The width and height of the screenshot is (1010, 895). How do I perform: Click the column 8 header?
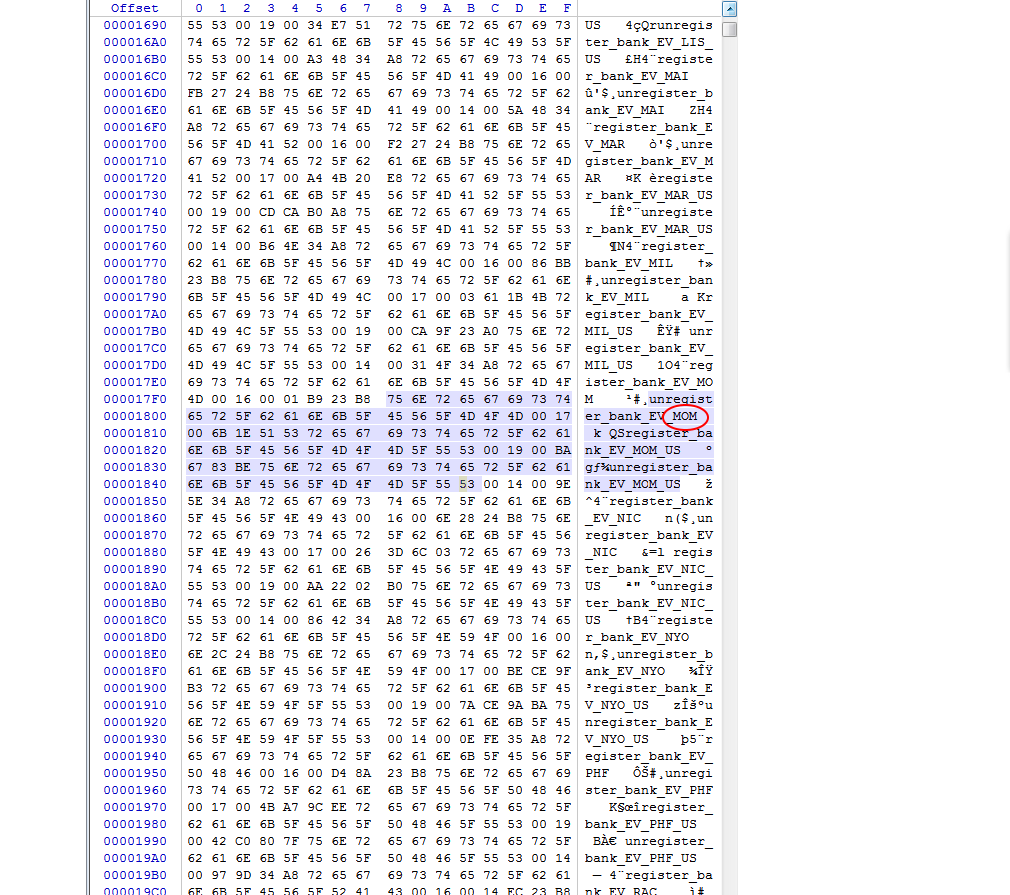[x=397, y=8]
